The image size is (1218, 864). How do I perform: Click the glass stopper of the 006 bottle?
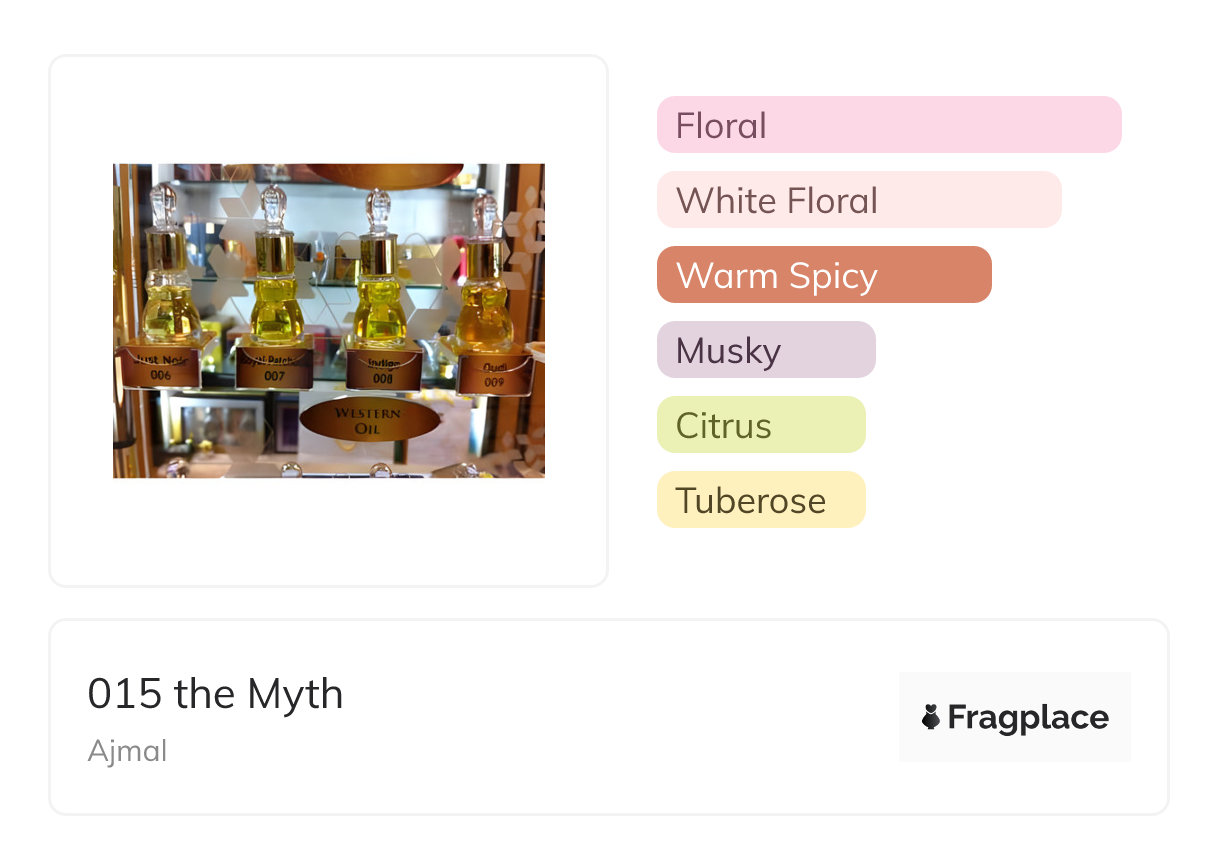pyautogui.click(x=164, y=203)
